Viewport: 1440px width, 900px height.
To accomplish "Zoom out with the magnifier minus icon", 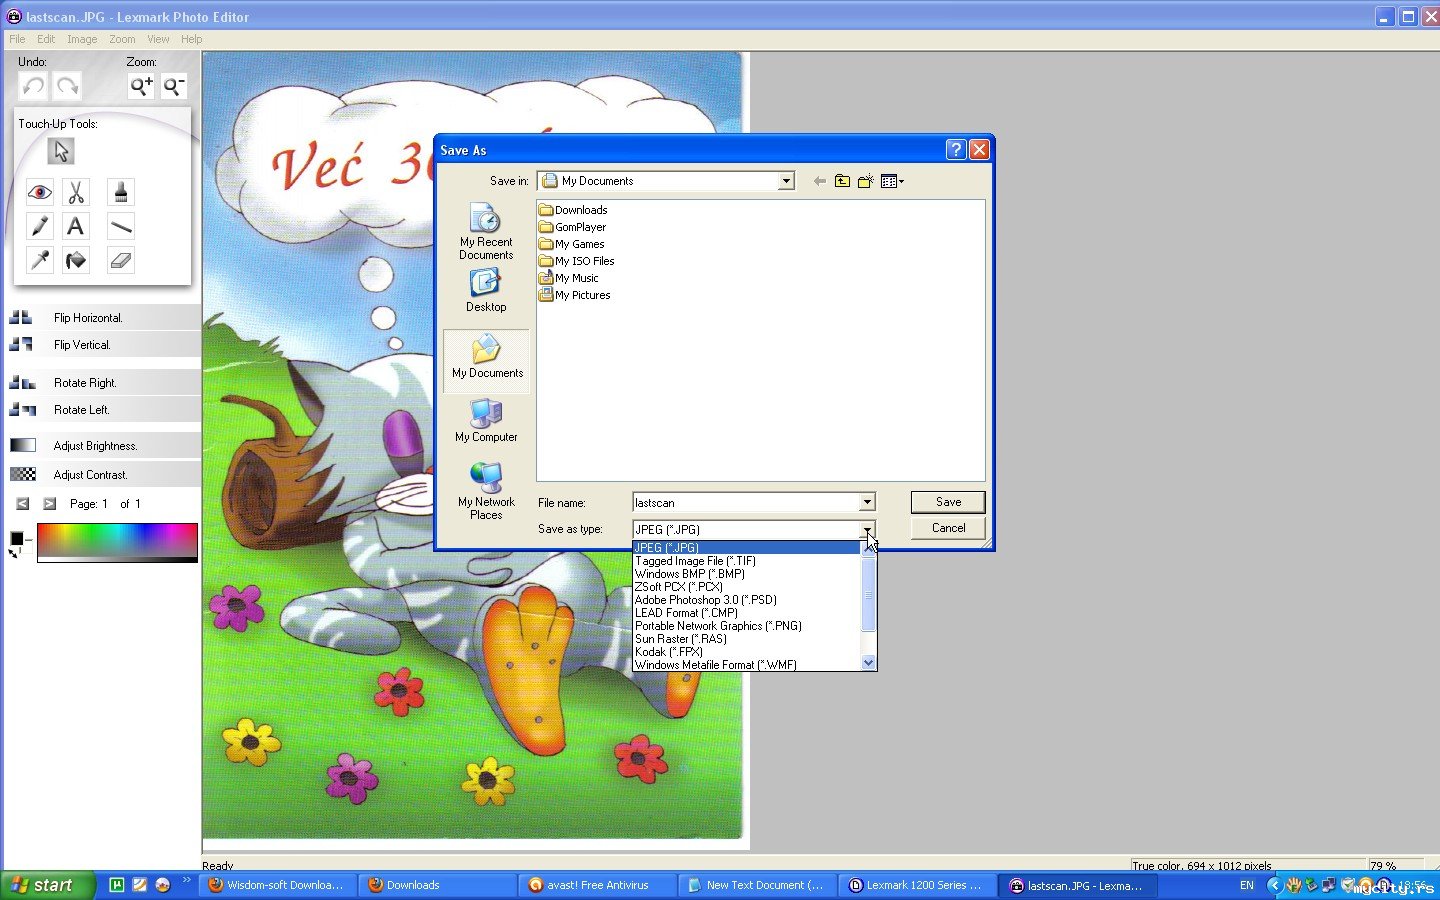I will [174, 86].
